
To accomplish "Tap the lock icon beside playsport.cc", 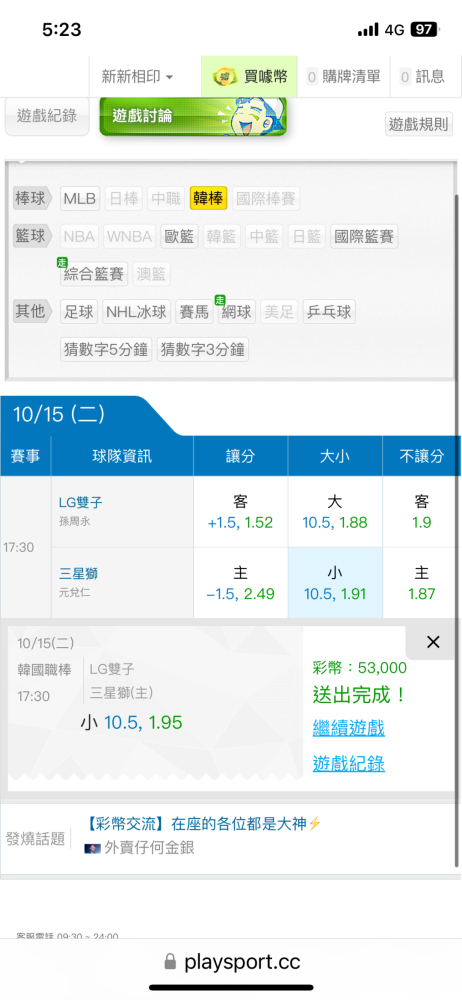I will tap(170, 962).
